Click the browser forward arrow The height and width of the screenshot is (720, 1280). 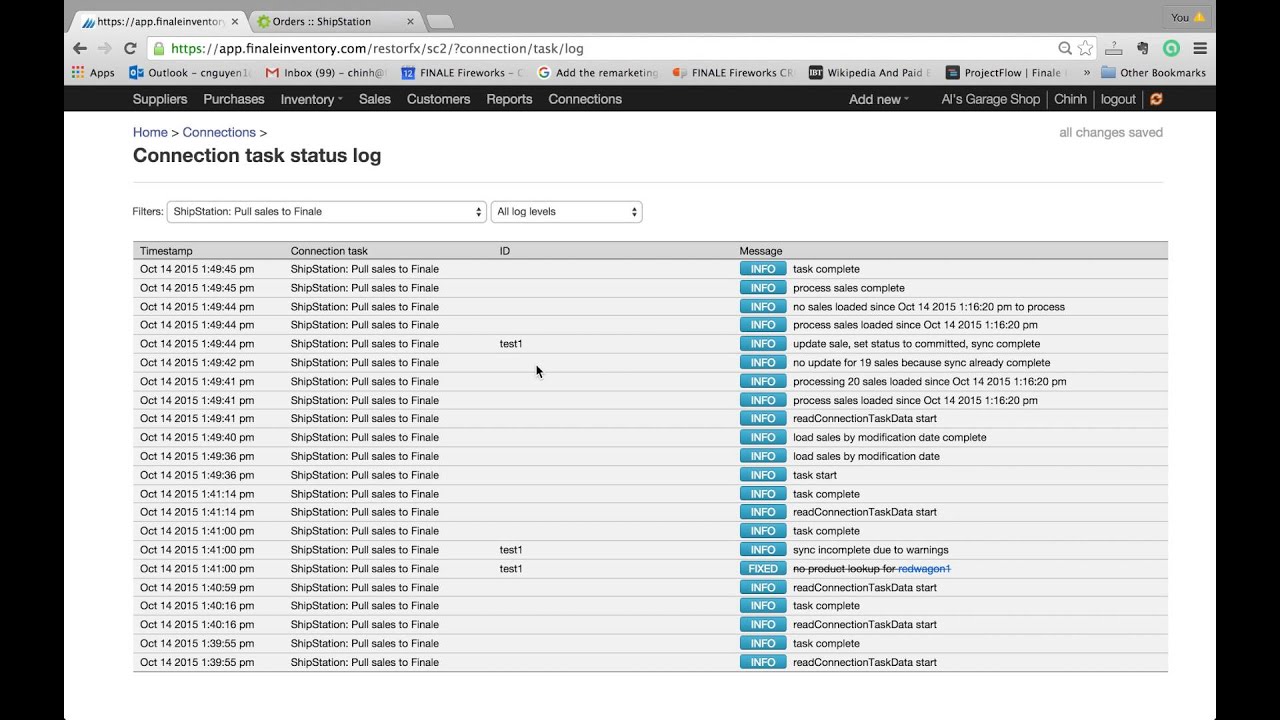(105, 48)
